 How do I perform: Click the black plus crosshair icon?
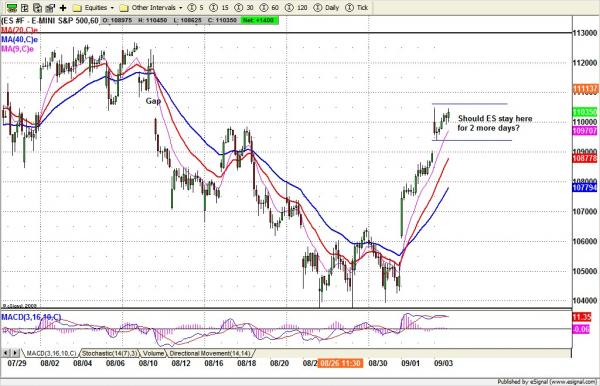(63, 7)
